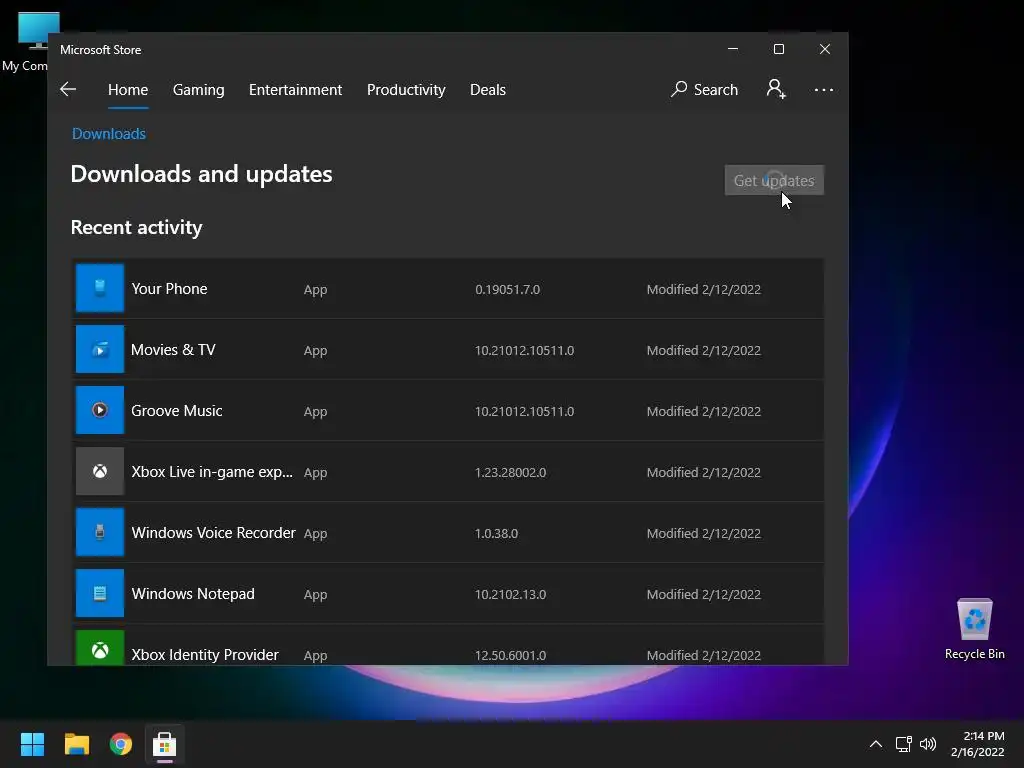Click the Xbox Live in-game experience icon

(x=100, y=472)
